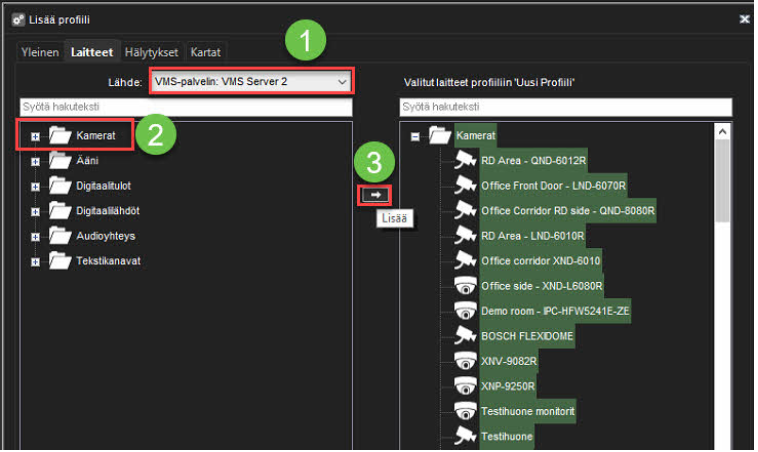Click the XNV-9082R dome camera icon
Viewport: 758px width, 452px height.
coord(465,361)
